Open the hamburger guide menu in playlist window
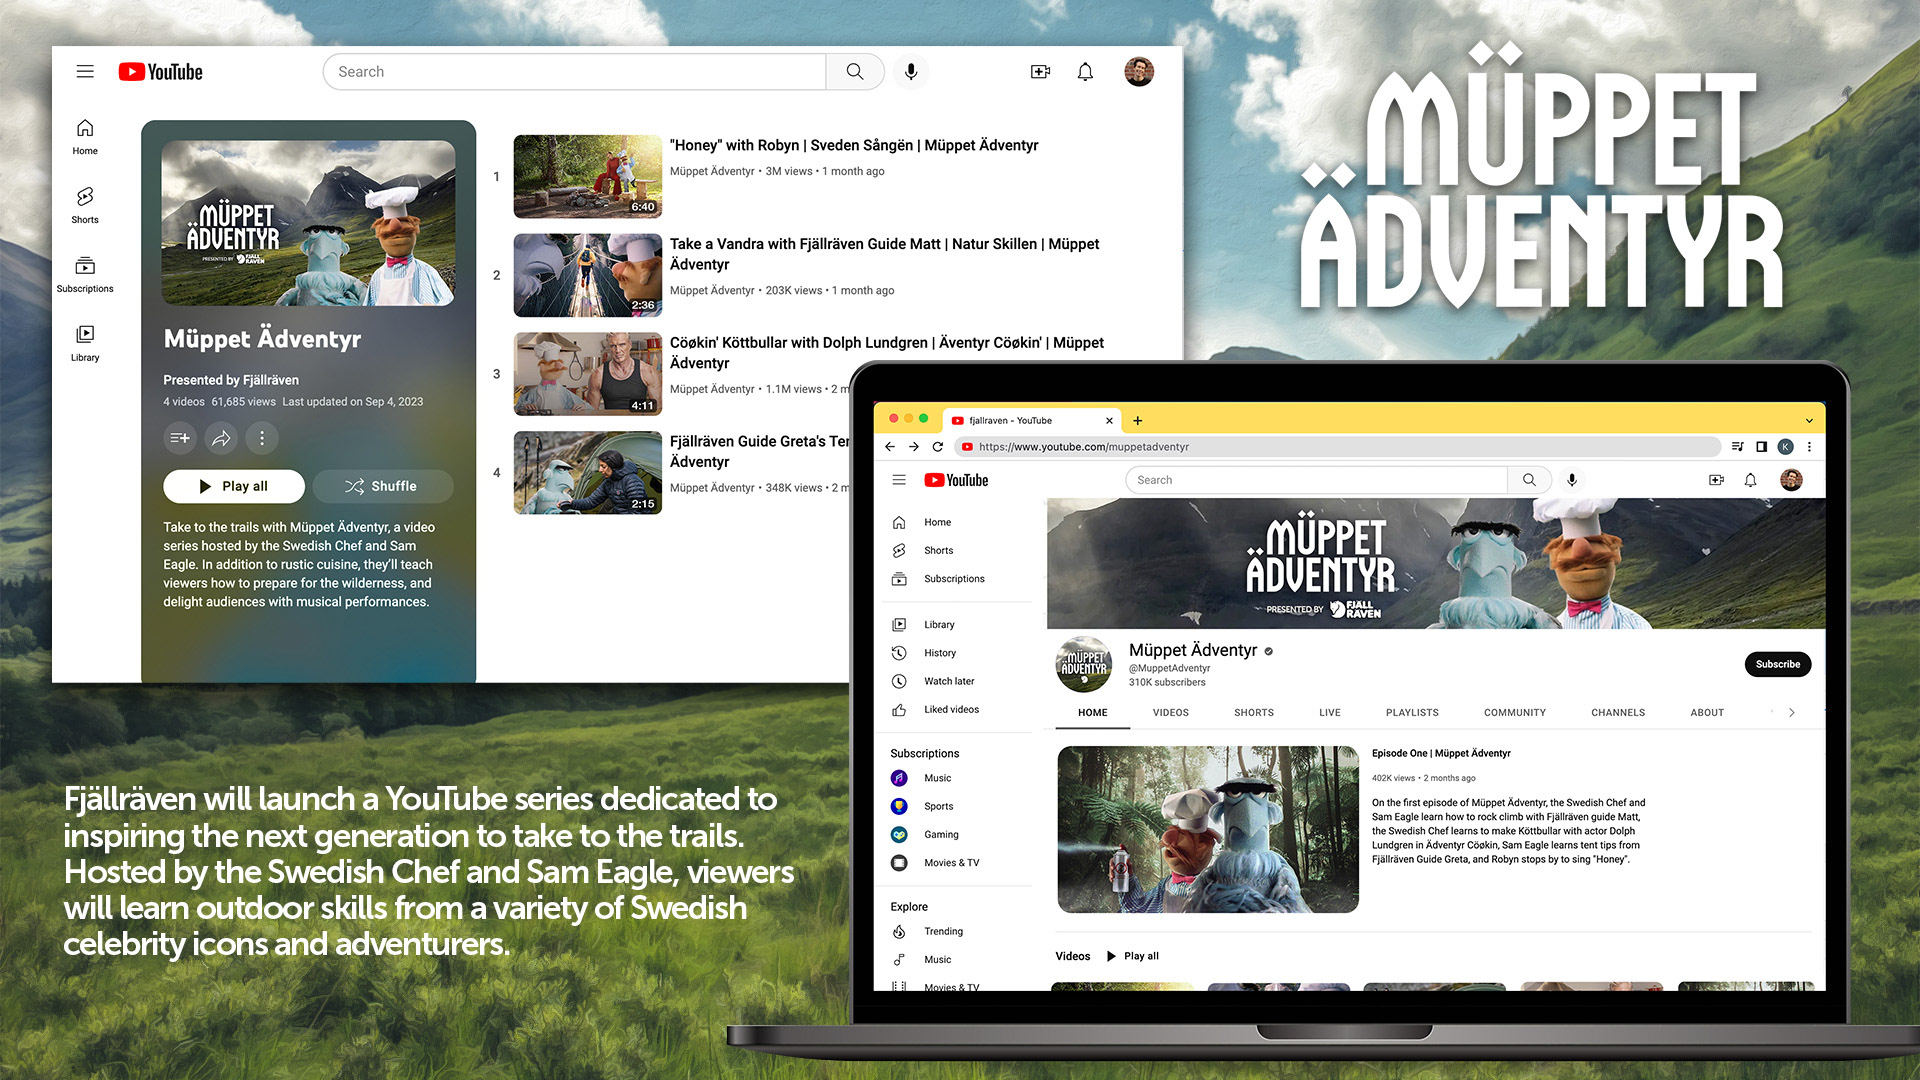The image size is (1920, 1080). point(85,72)
